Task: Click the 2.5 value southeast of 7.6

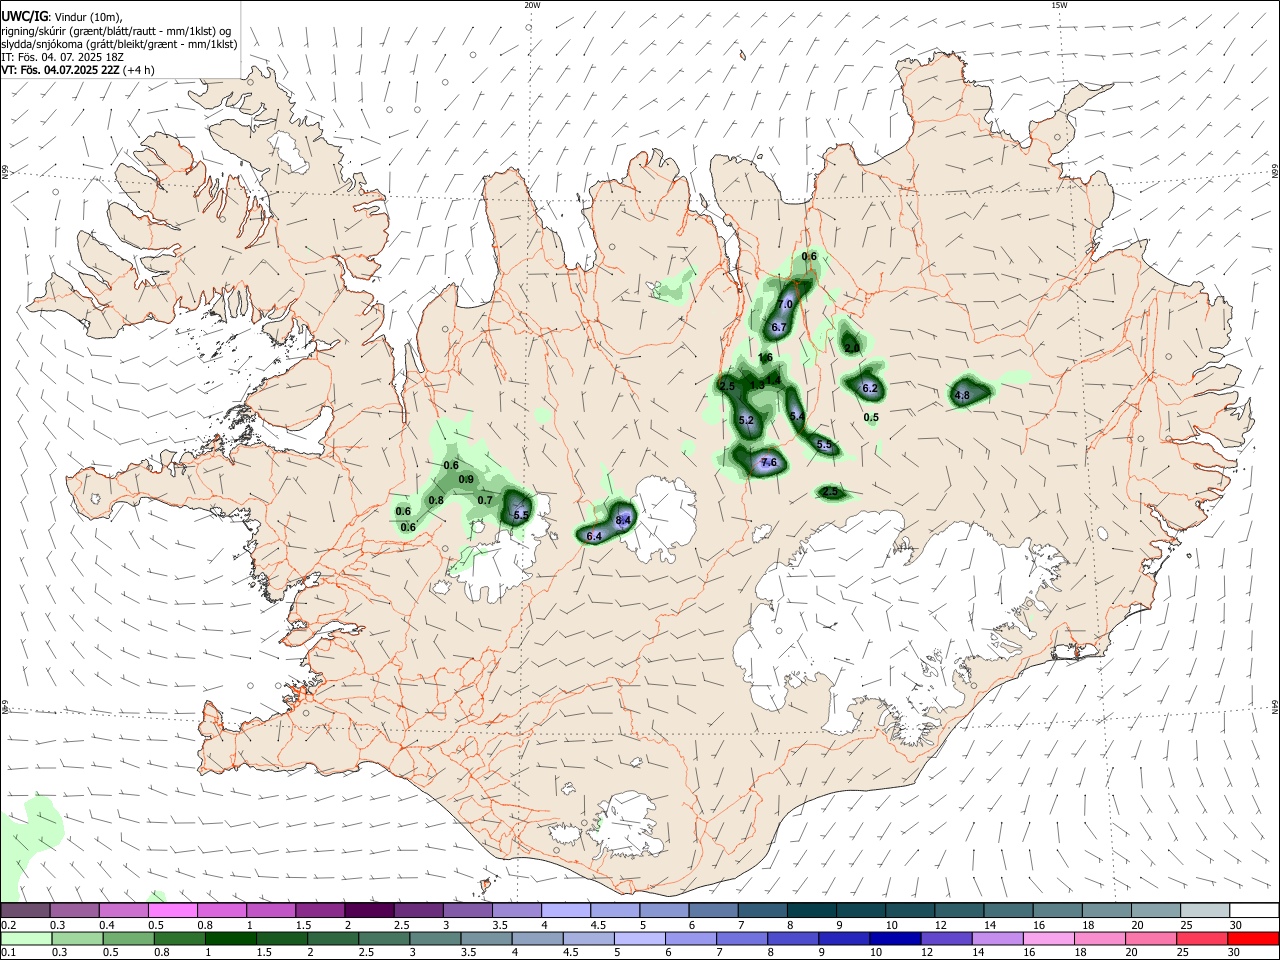Action: coord(830,492)
